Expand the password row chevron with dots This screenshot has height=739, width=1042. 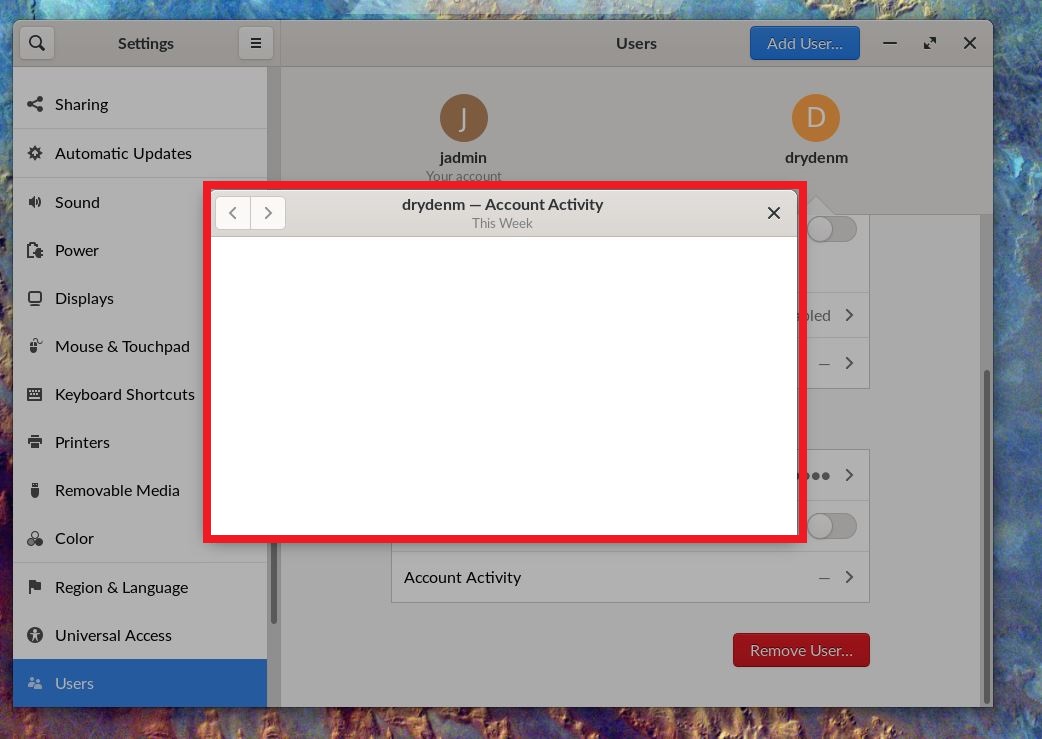[849, 475]
